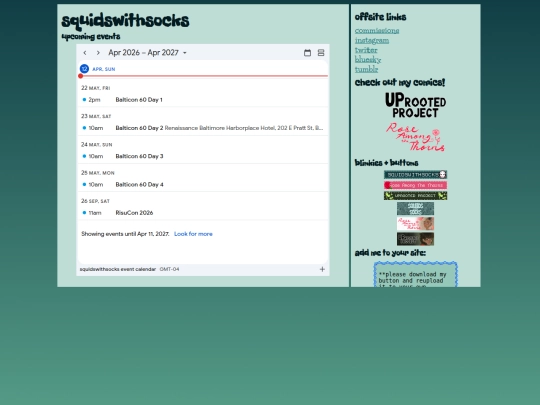Click the Look for more link
The width and height of the screenshot is (540, 405).
coord(193,234)
